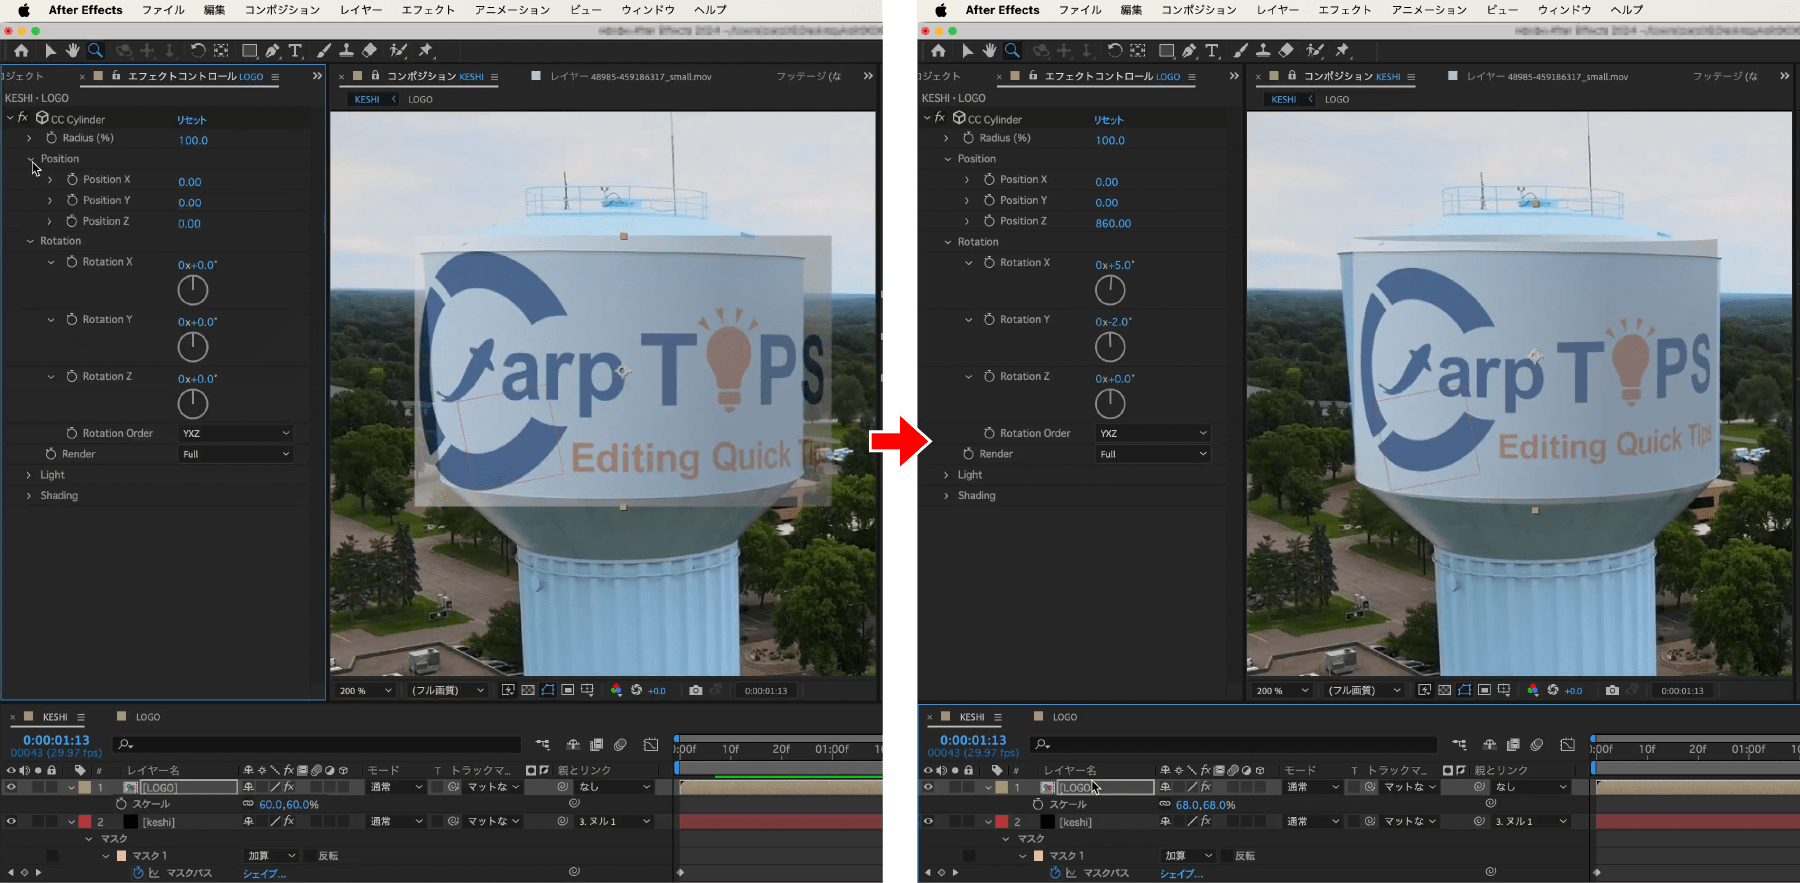Image resolution: width=1800 pixels, height=883 pixels.
Task: Select the Type tool in left screenshot
Action: [x=295, y=50]
